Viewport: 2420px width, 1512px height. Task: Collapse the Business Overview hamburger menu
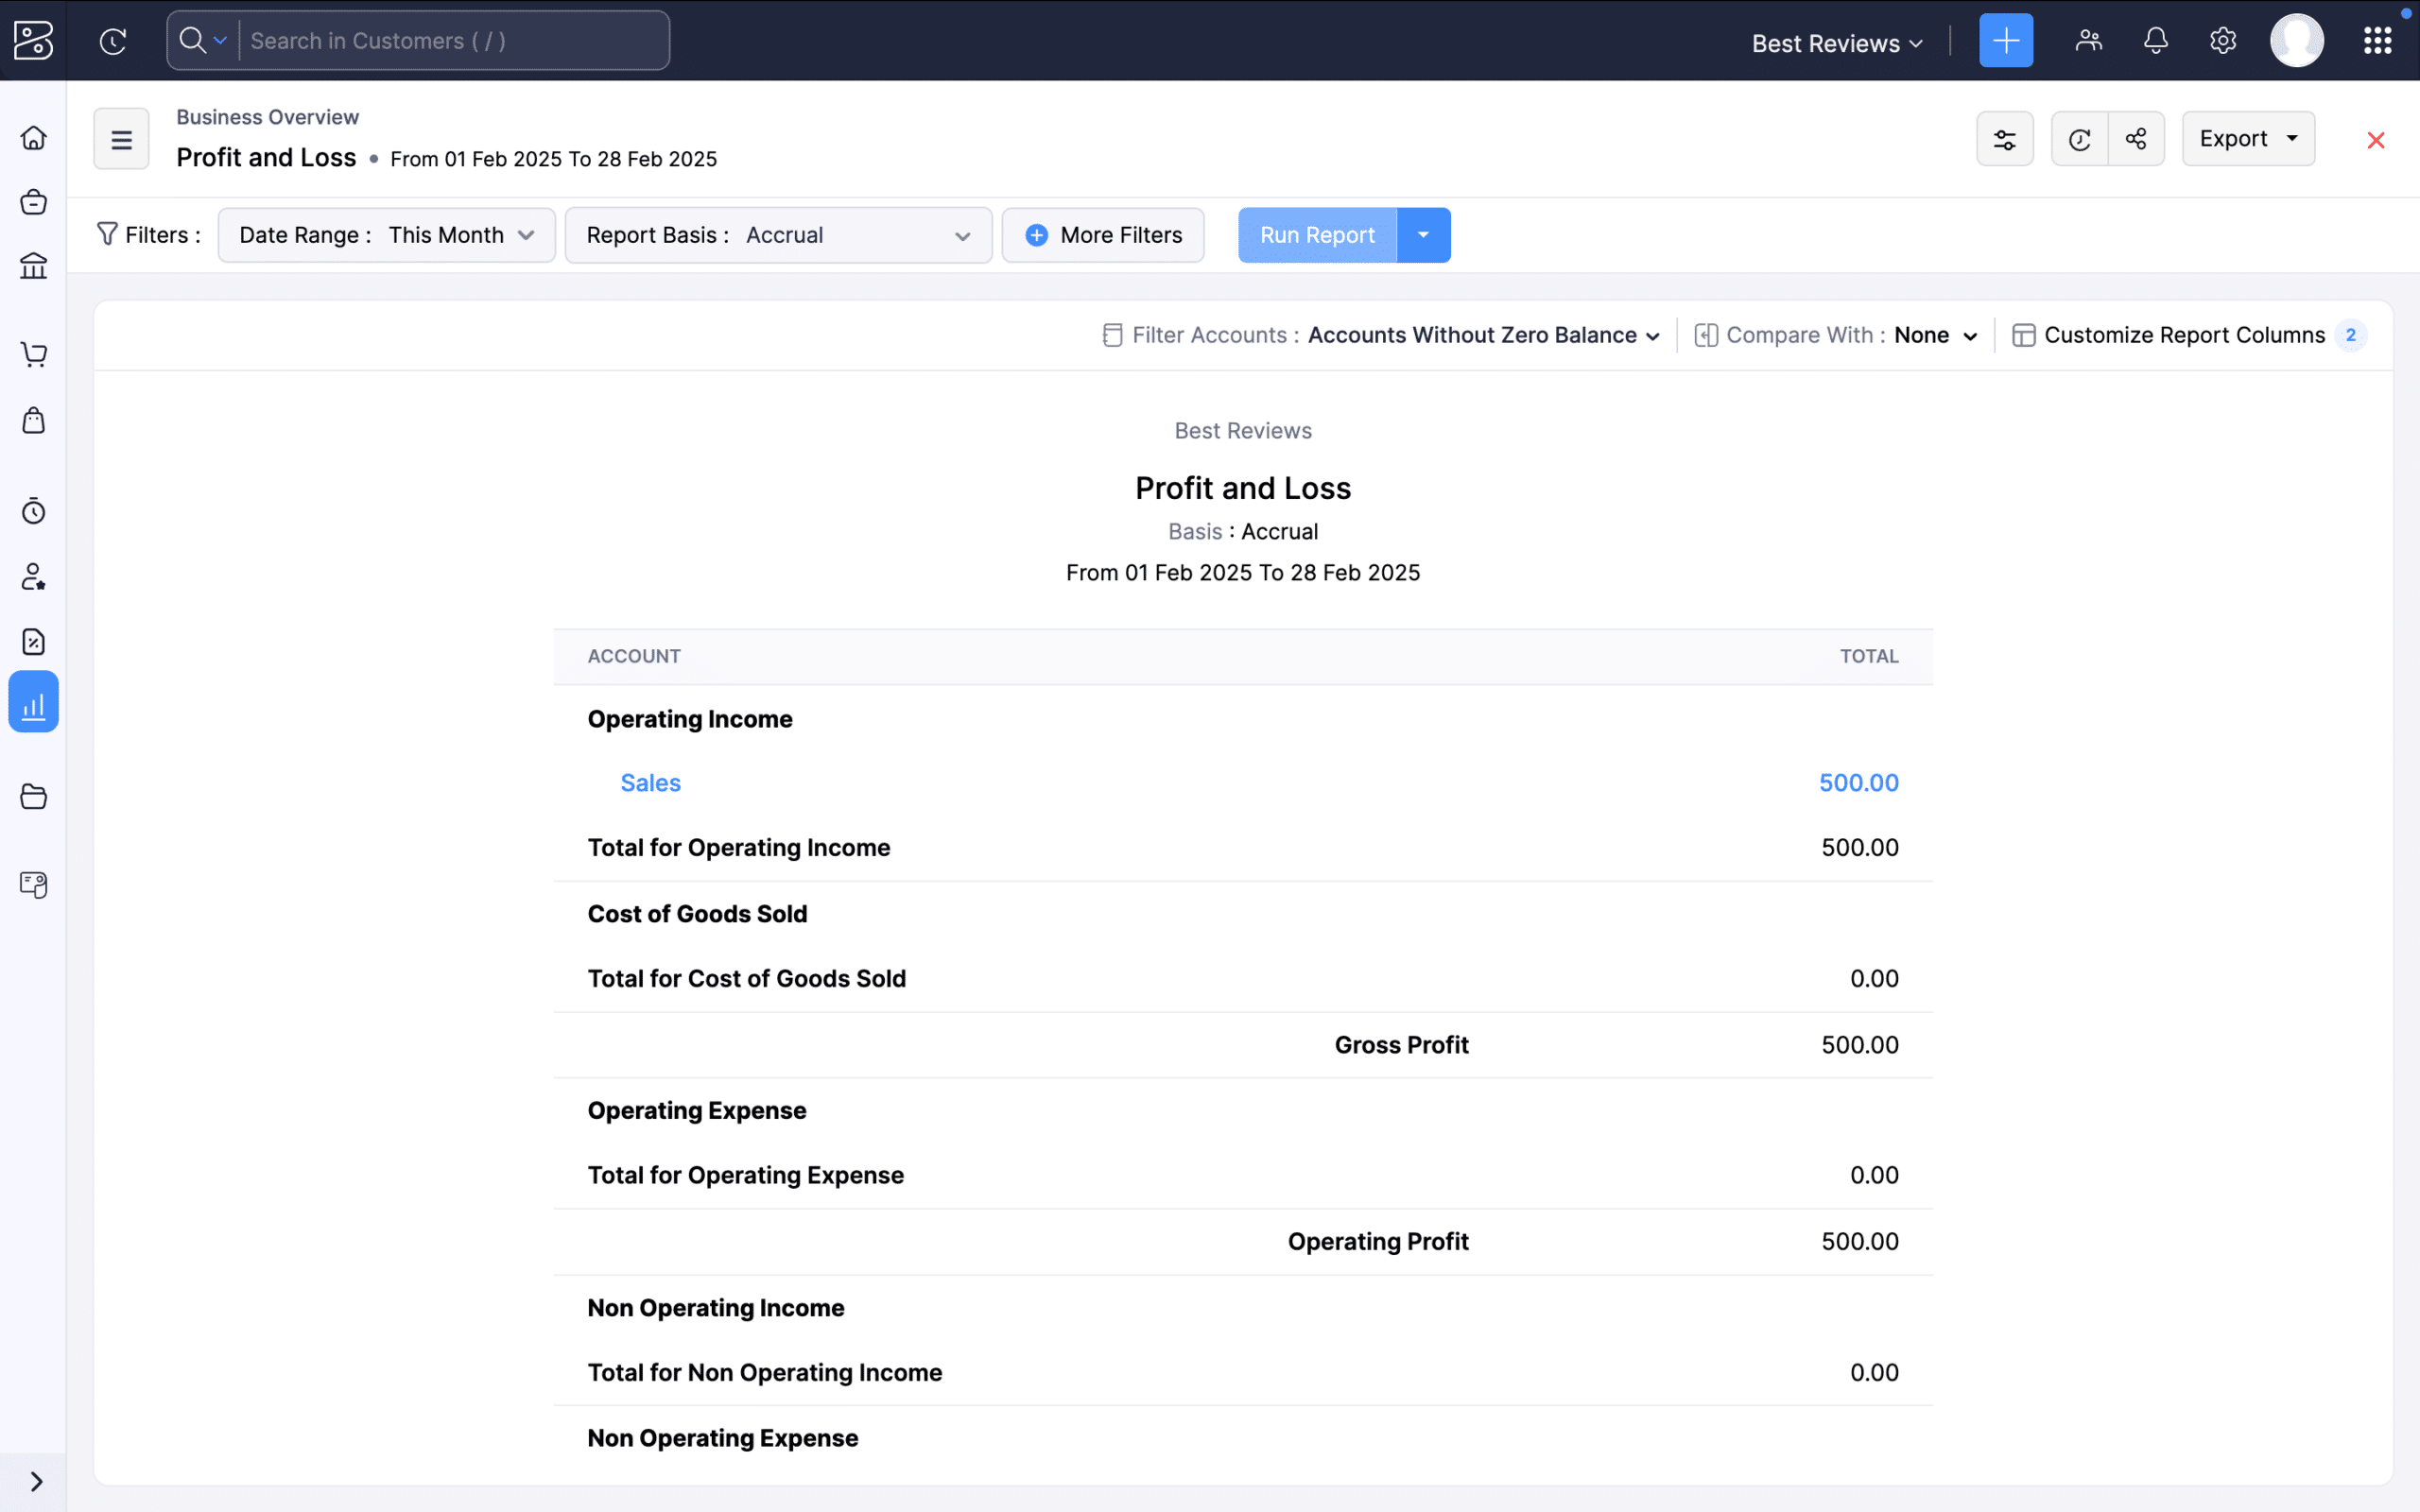tap(120, 138)
